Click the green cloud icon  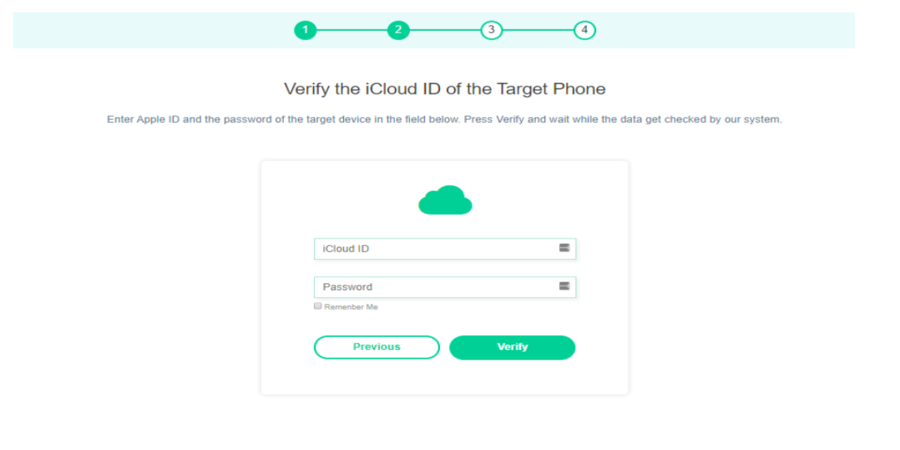coord(445,200)
